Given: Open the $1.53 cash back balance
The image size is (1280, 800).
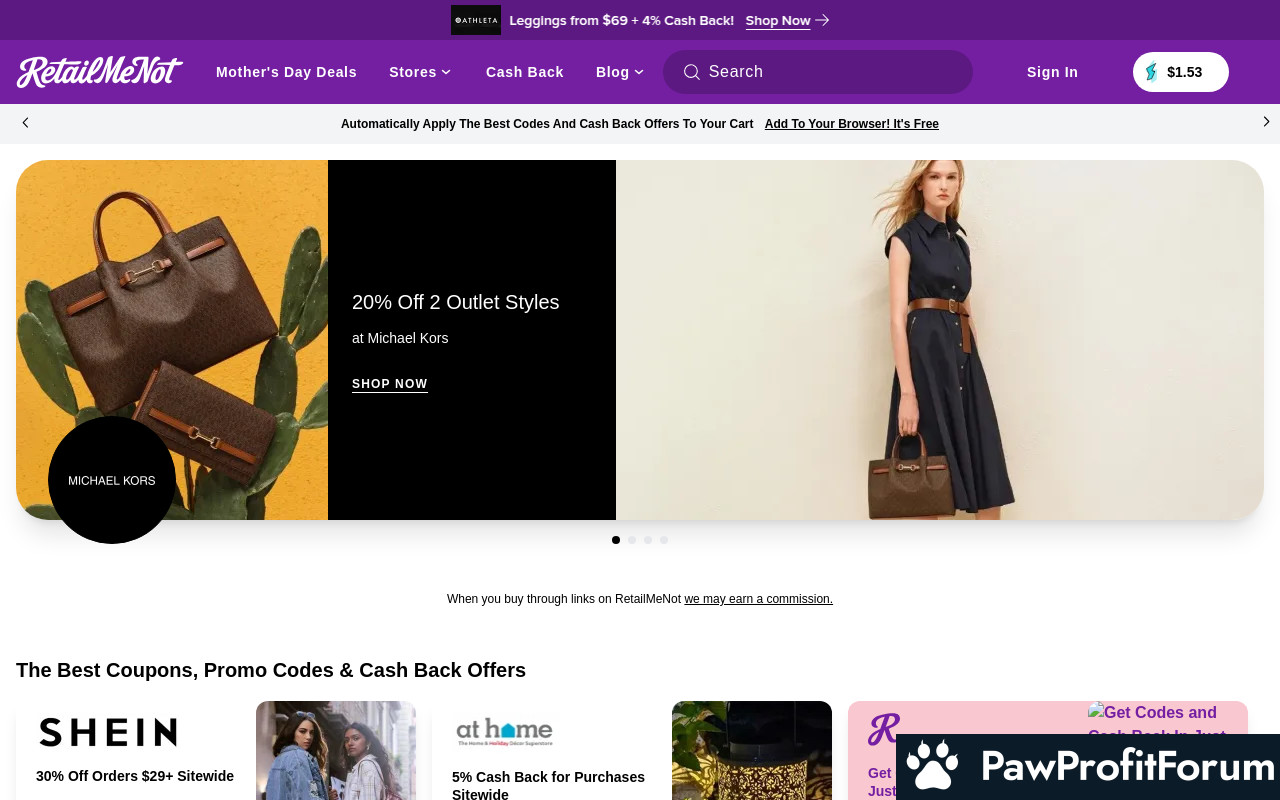Looking at the screenshot, I should (1180, 72).
